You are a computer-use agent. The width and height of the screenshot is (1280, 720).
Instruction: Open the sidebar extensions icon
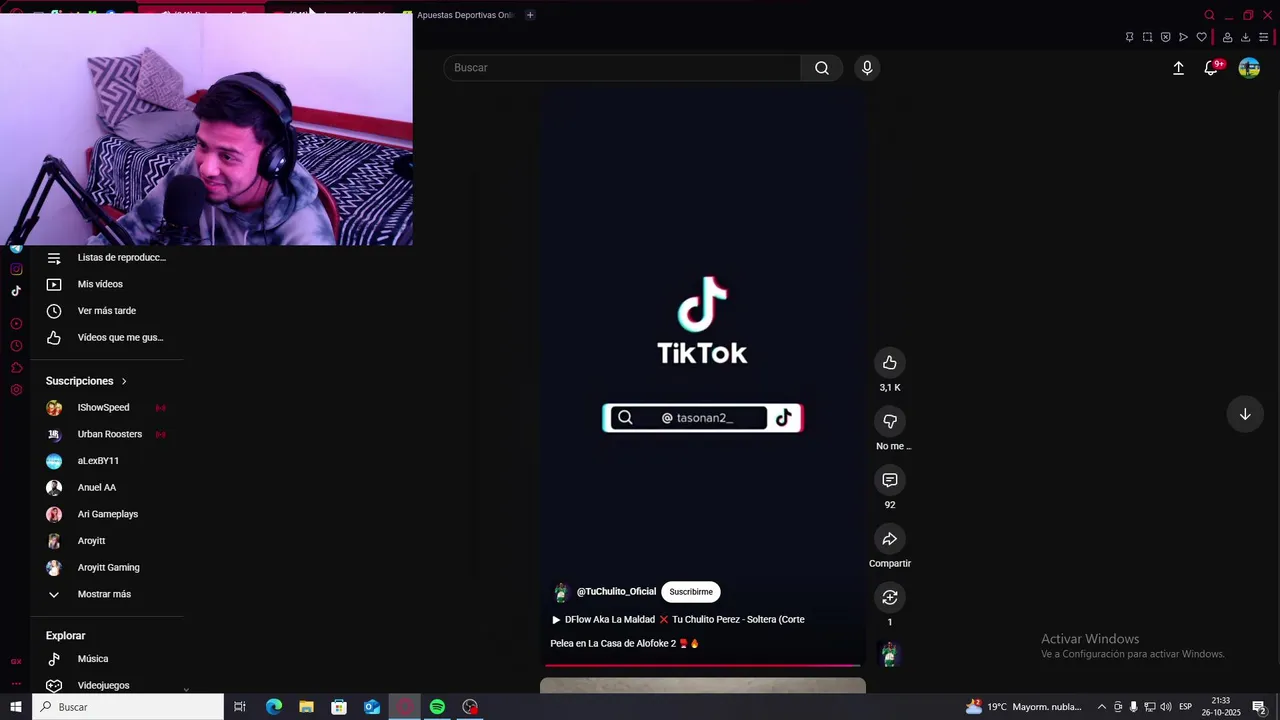pos(16,368)
